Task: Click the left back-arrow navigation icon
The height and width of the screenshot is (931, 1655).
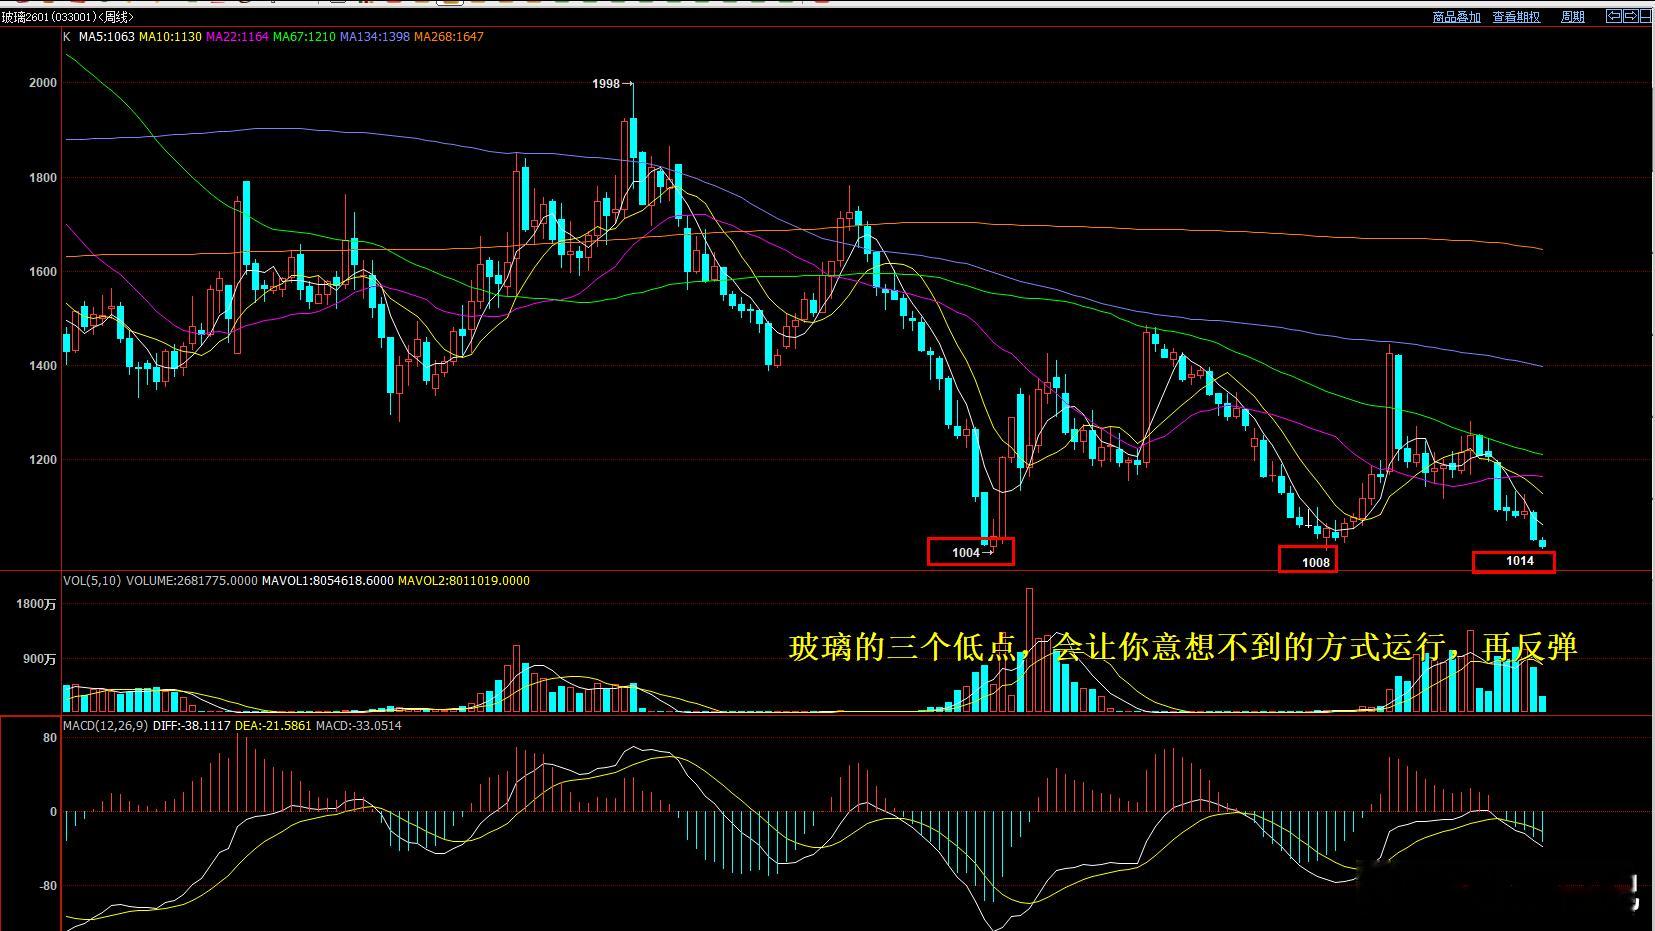Action: (1613, 16)
